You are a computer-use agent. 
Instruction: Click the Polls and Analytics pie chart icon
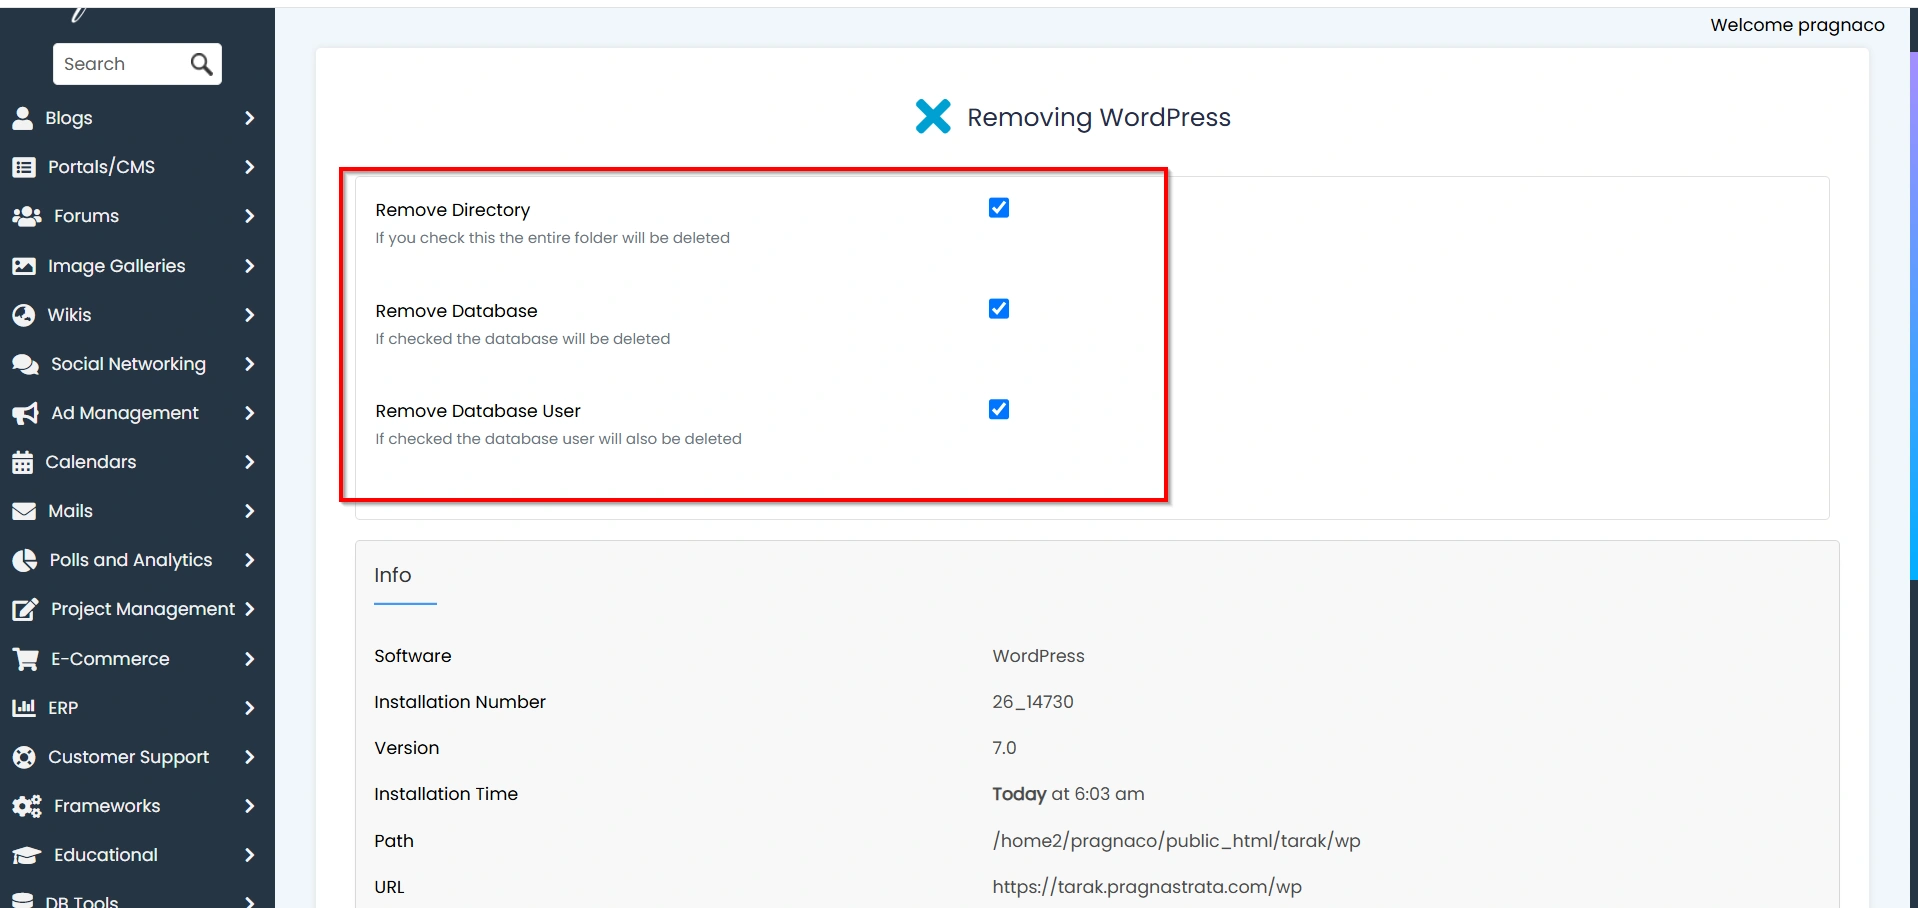tap(25, 560)
